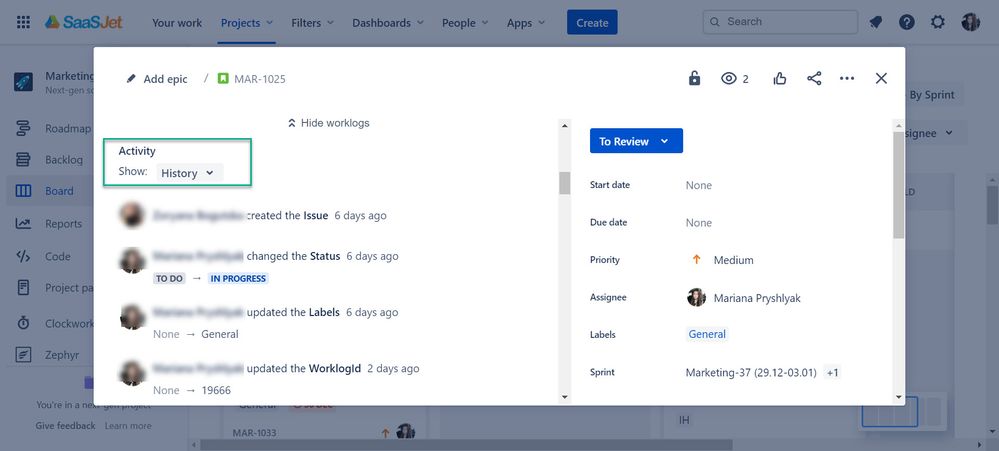Viewport: 999px width, 451px height.
Task: Click the activity panel scrollbar thumb
Action: click(564, 183)
